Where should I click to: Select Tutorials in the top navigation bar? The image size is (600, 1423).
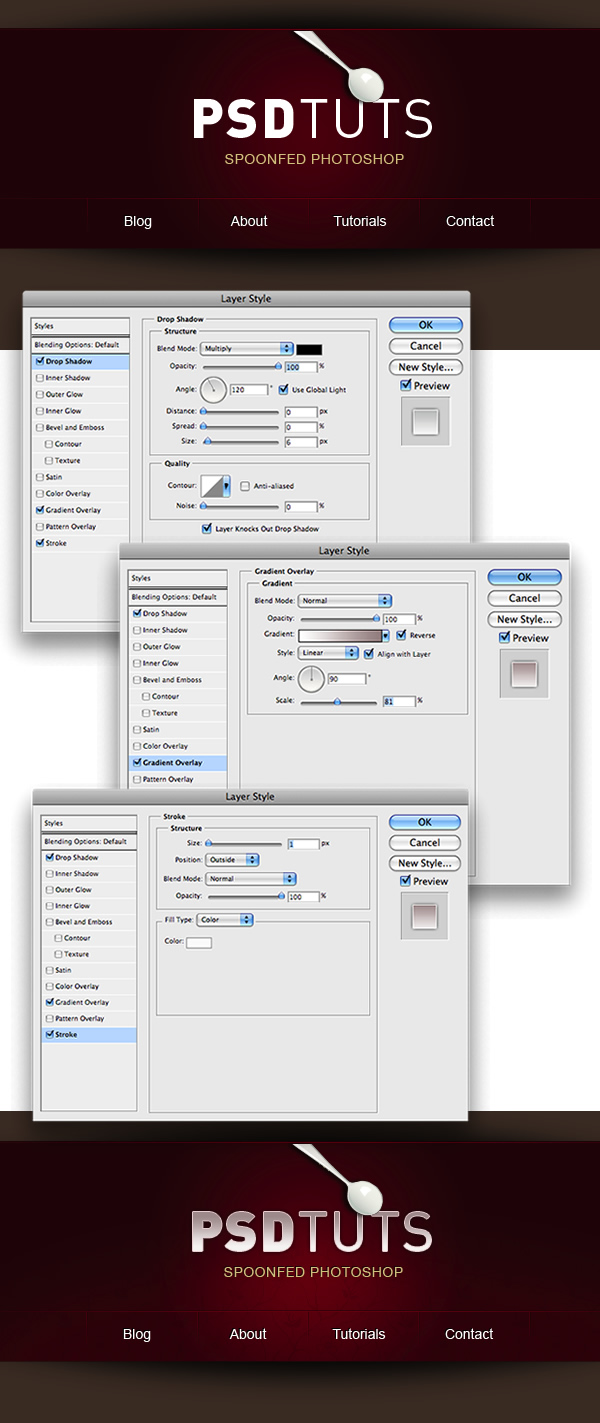tap(360, 221)
